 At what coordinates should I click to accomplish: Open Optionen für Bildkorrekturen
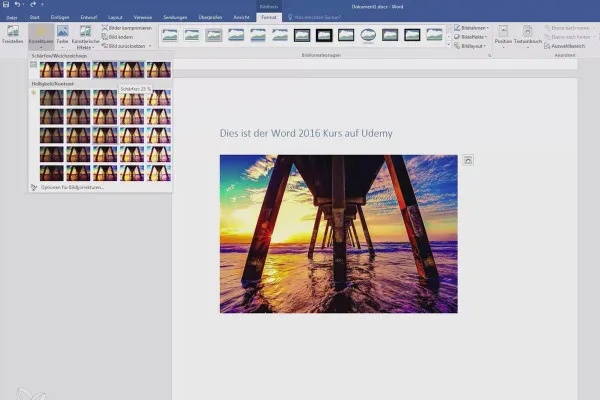pyautogui.click(x=72, y=187)
